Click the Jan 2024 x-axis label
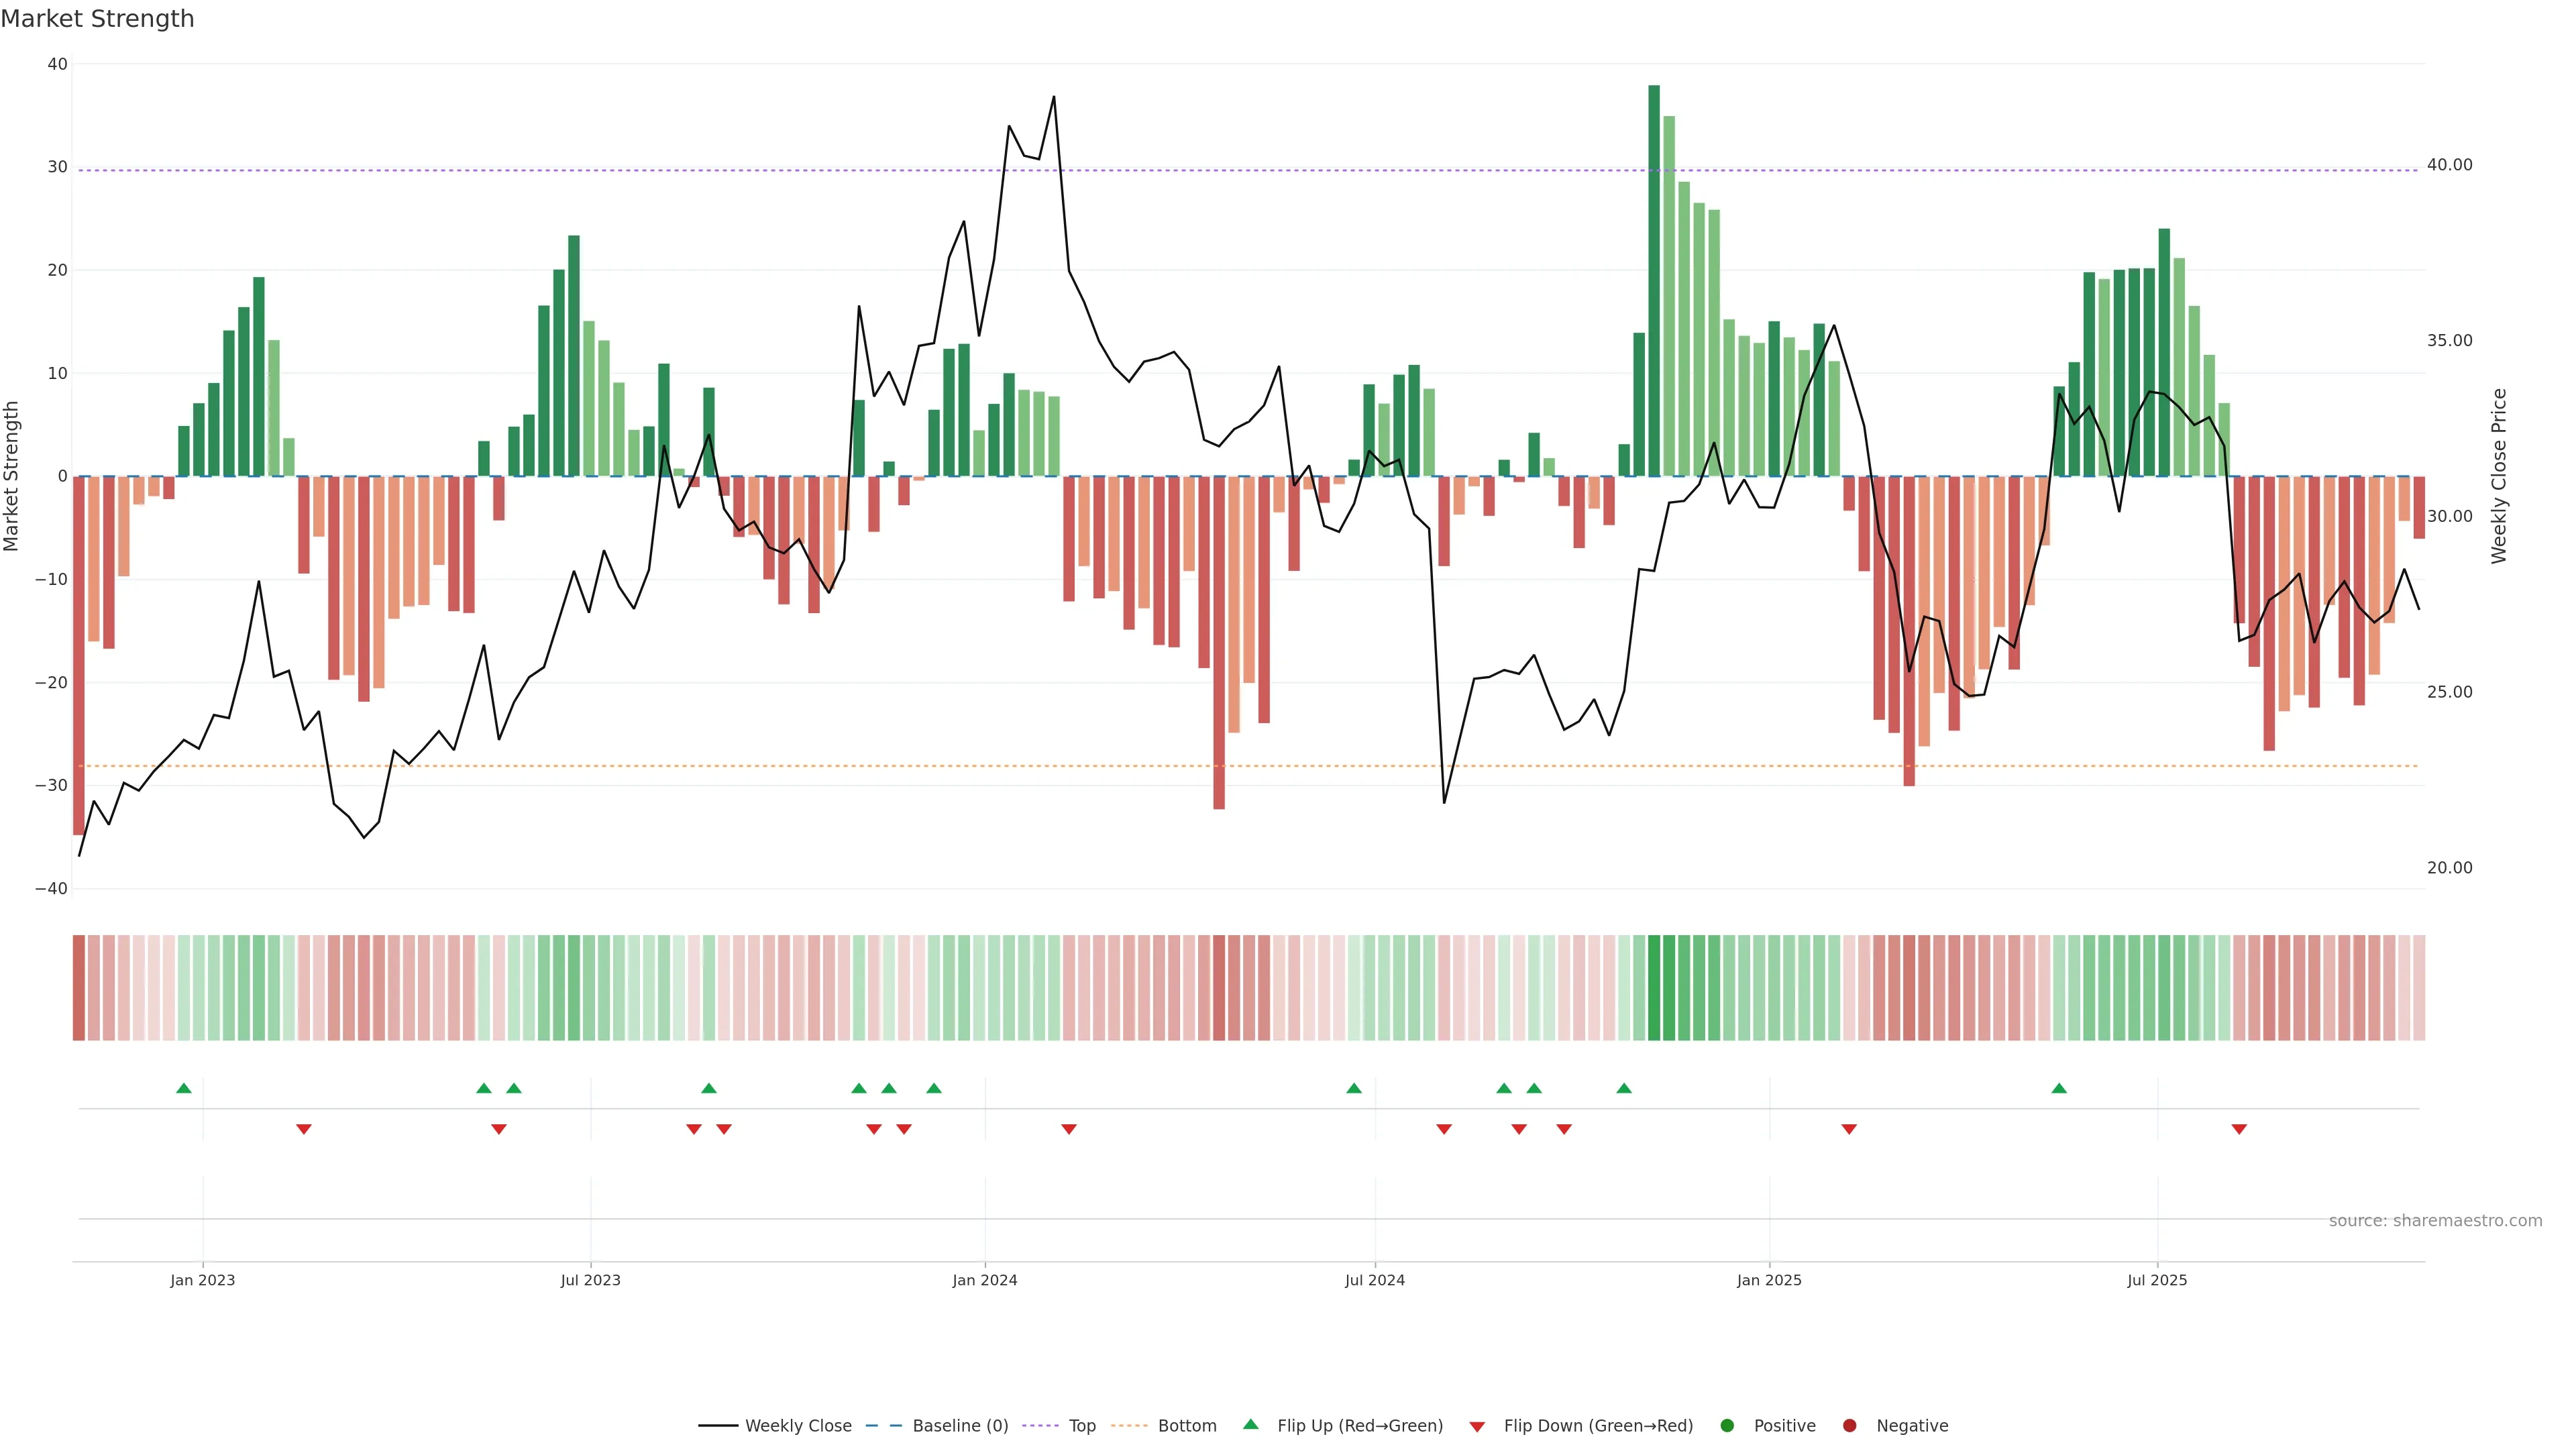Image resolution: width=2576 pixels, height=1449 pixels. [985, 1280]
